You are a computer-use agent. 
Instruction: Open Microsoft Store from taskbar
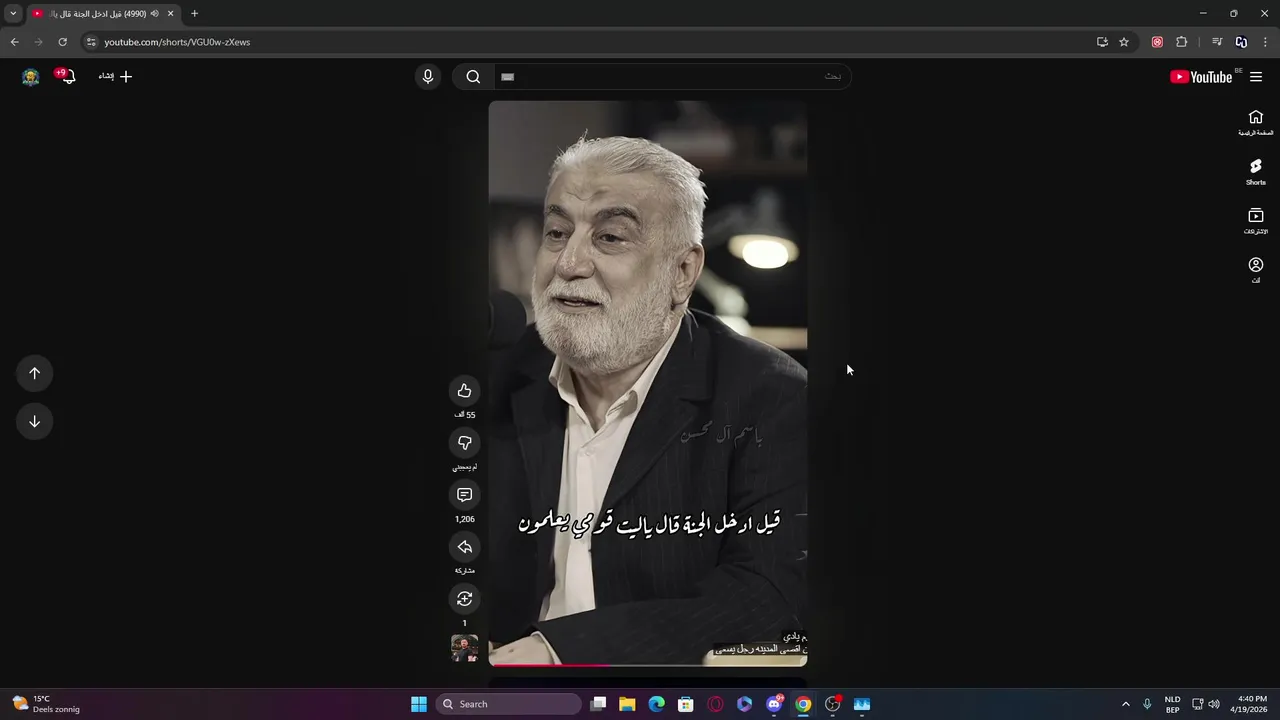(x=686, y=704)
